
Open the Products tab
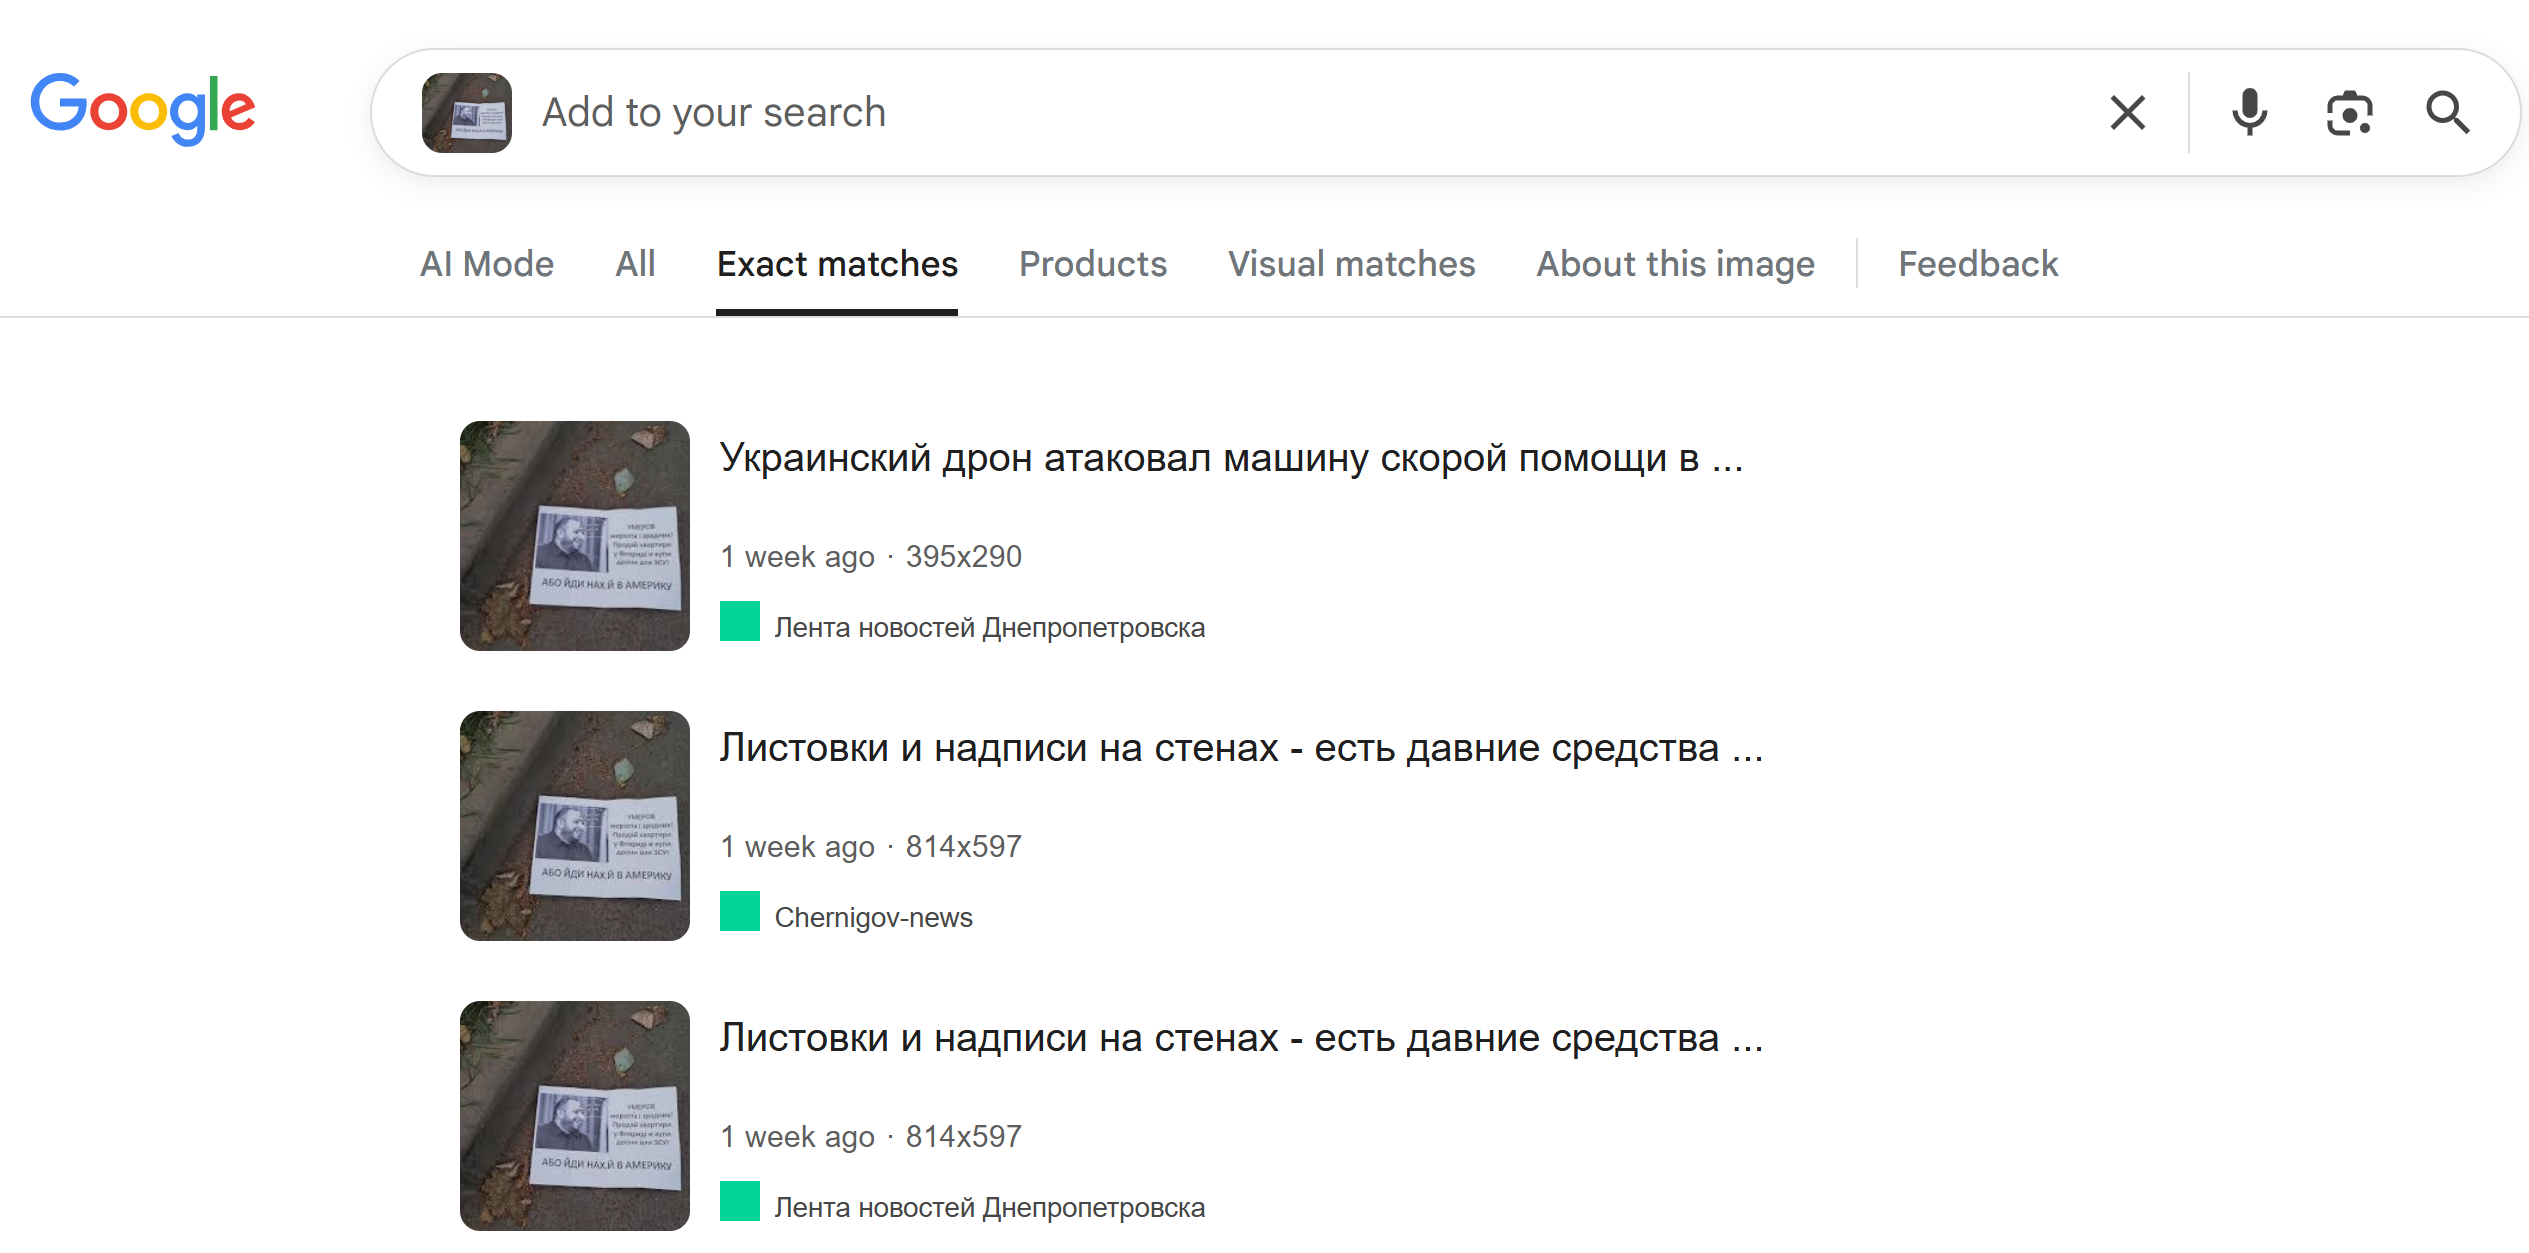[1092, 264]
